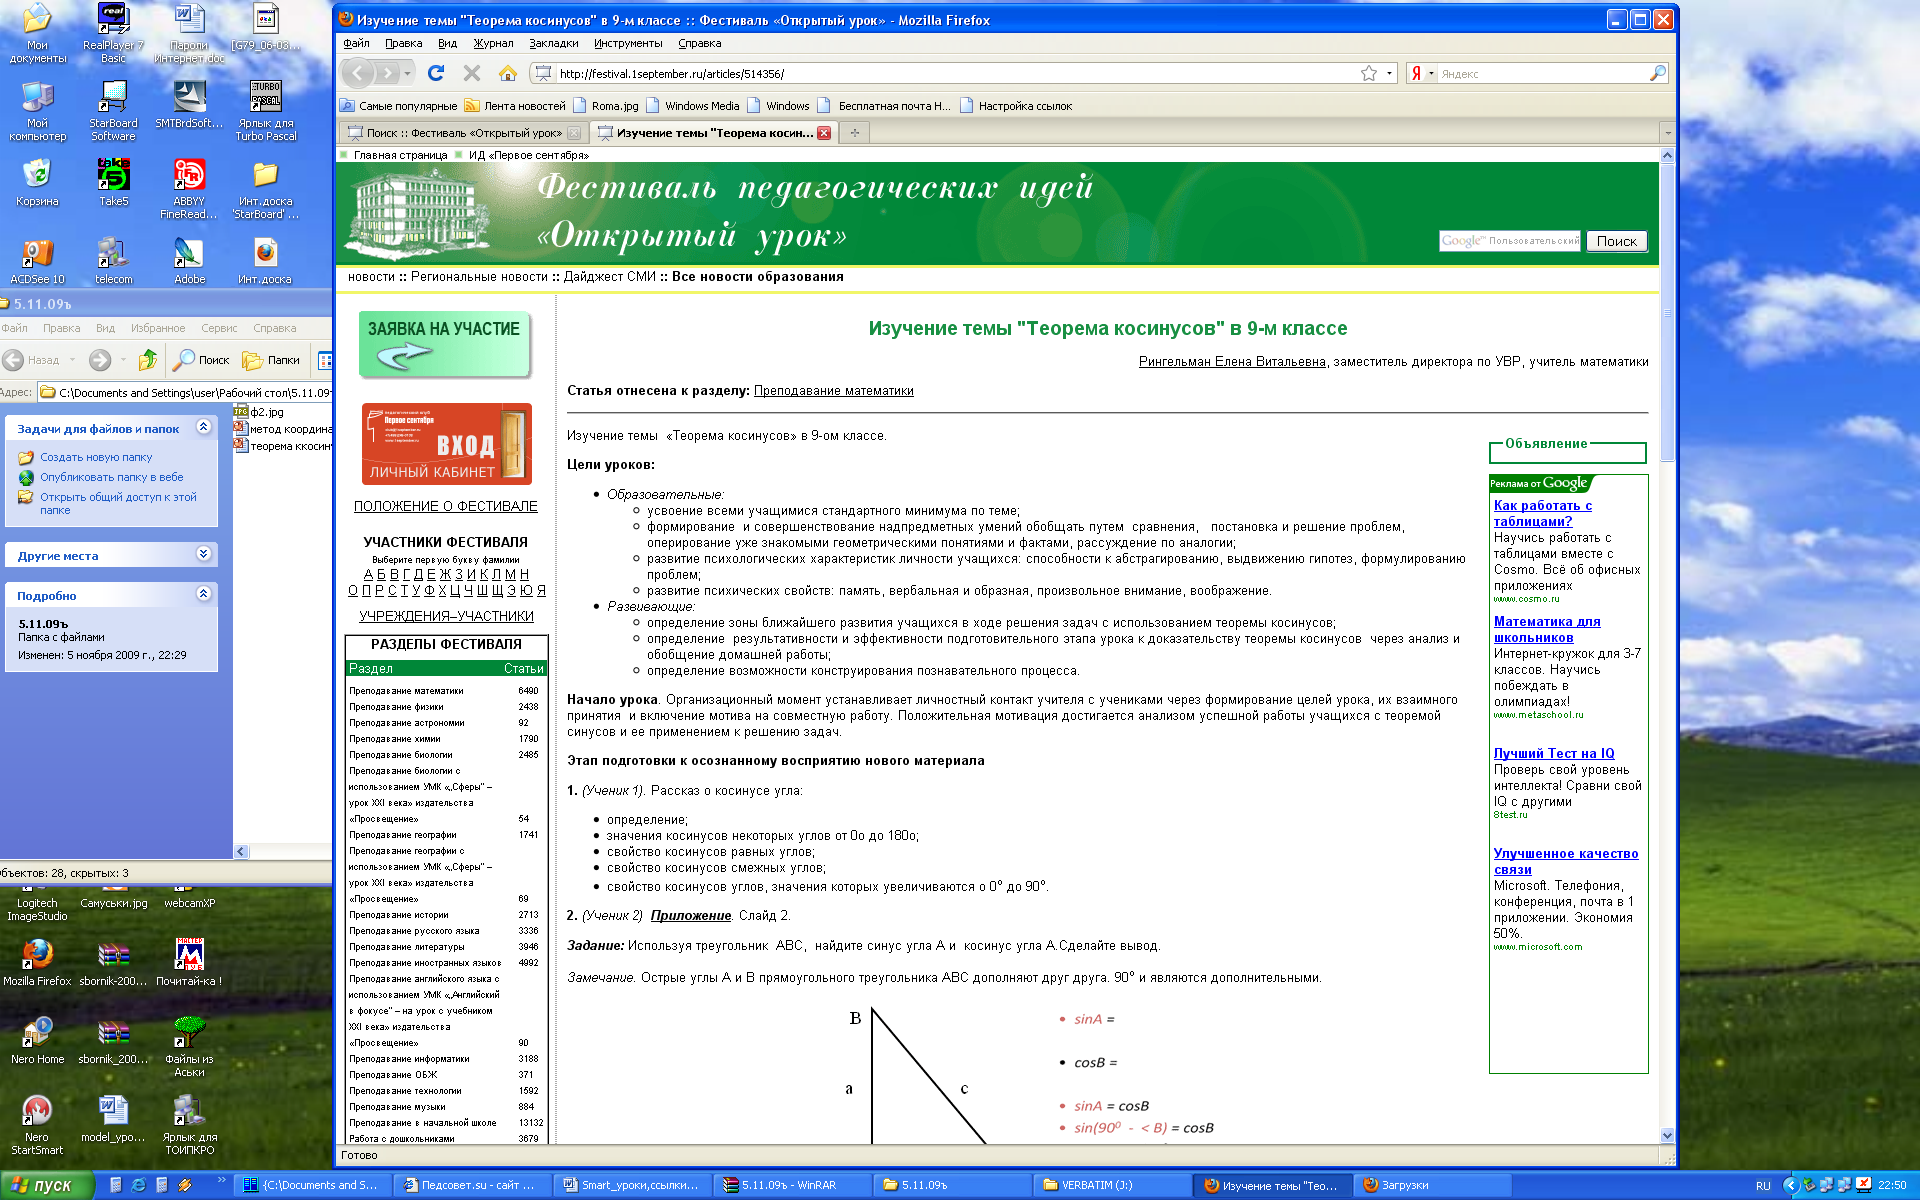Switch to VERBATIM (J:) taskbar window
This screenshot has height=1200, width=1920.
(1111, 1185)
